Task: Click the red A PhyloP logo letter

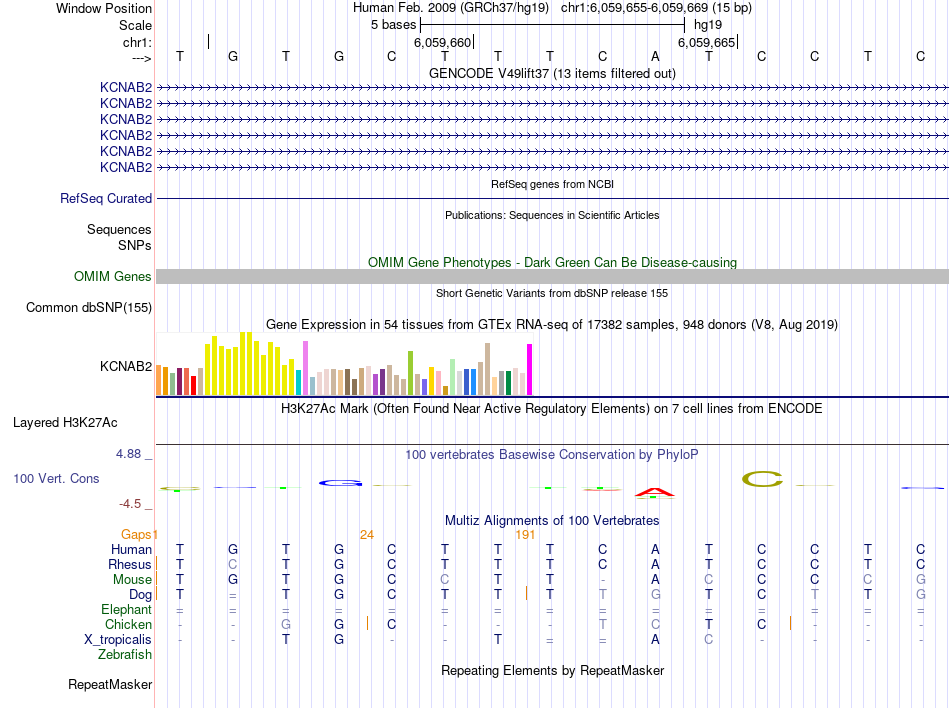Action: click(655, 493)
